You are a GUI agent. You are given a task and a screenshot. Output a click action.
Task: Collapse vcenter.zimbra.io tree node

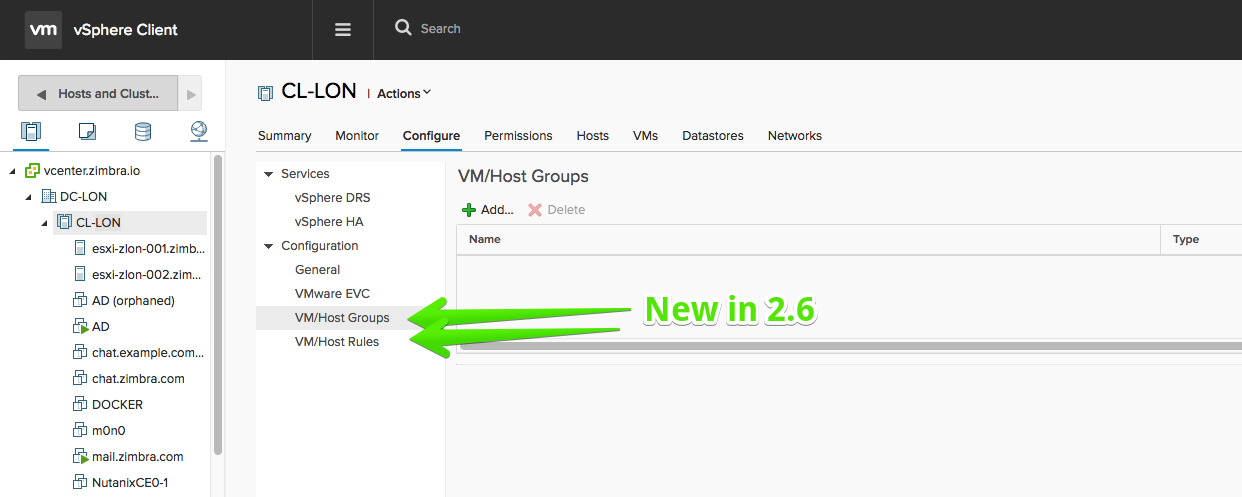point(14,171)
